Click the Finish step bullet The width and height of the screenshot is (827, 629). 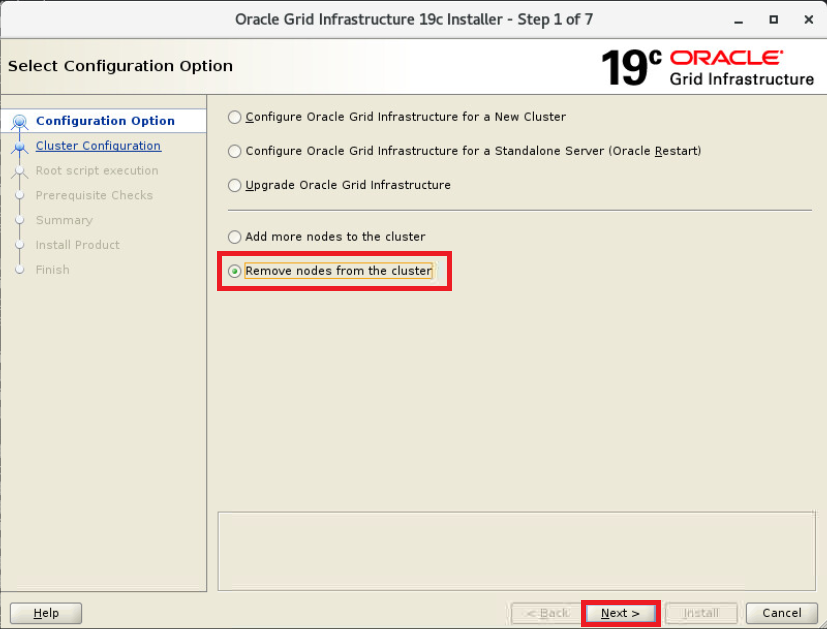click(x=20, y=269)
